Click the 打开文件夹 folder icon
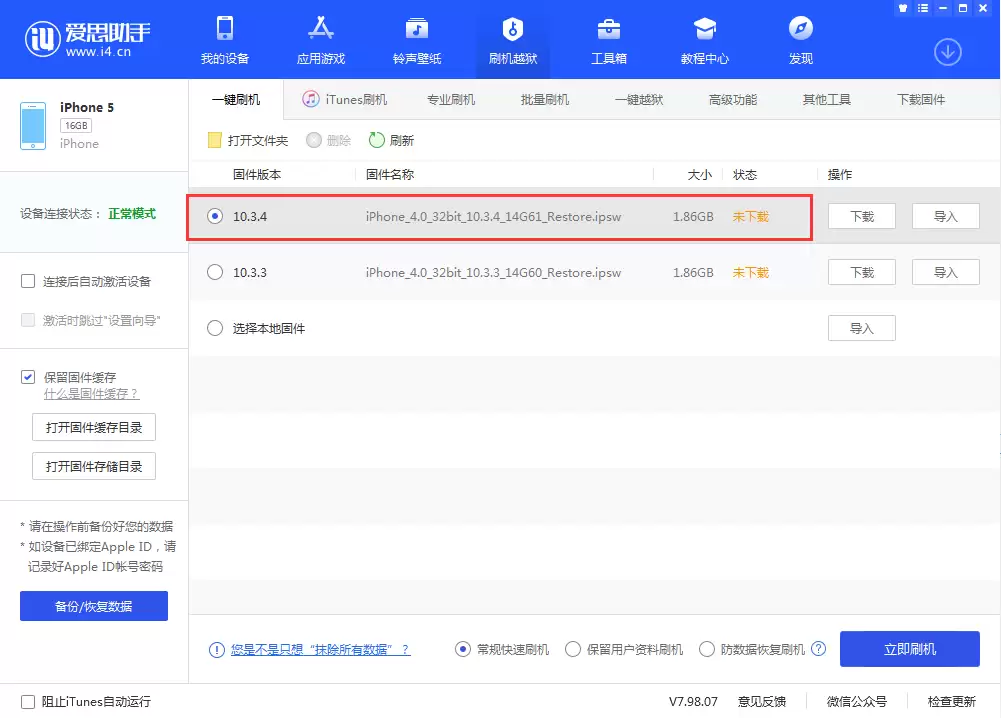Viewport: 1001px width, 718px height. point(214,140)
